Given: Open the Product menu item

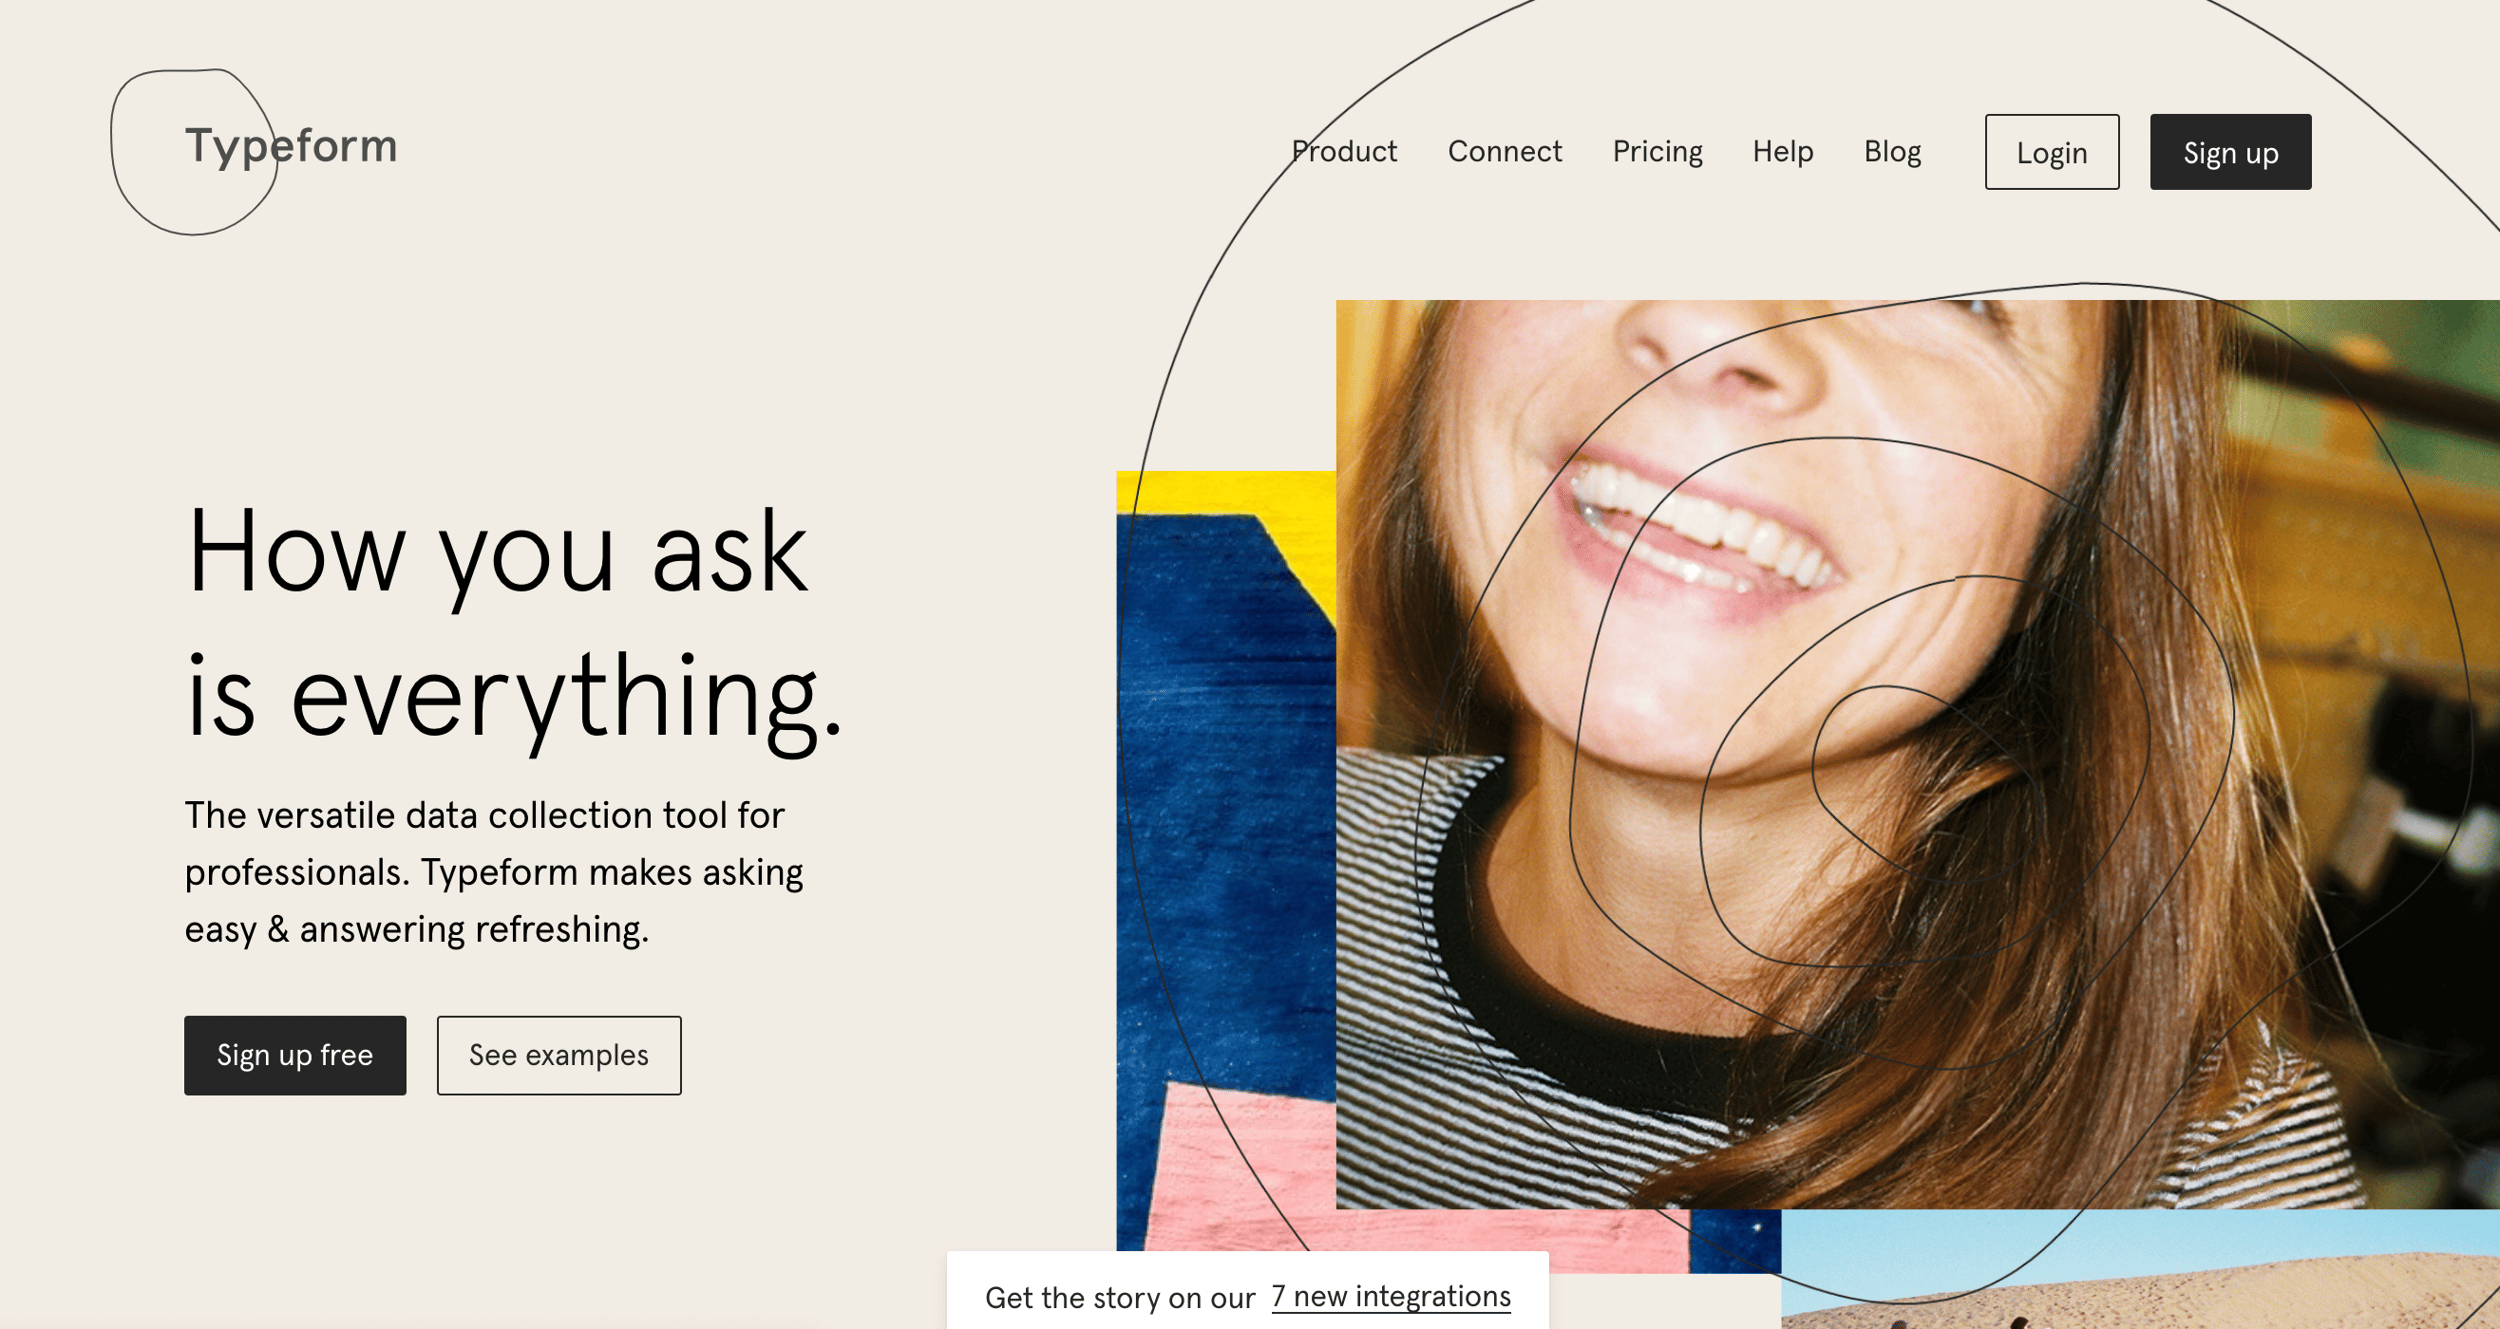Looking at the screenshot, I should click(x=1343, y=150).
